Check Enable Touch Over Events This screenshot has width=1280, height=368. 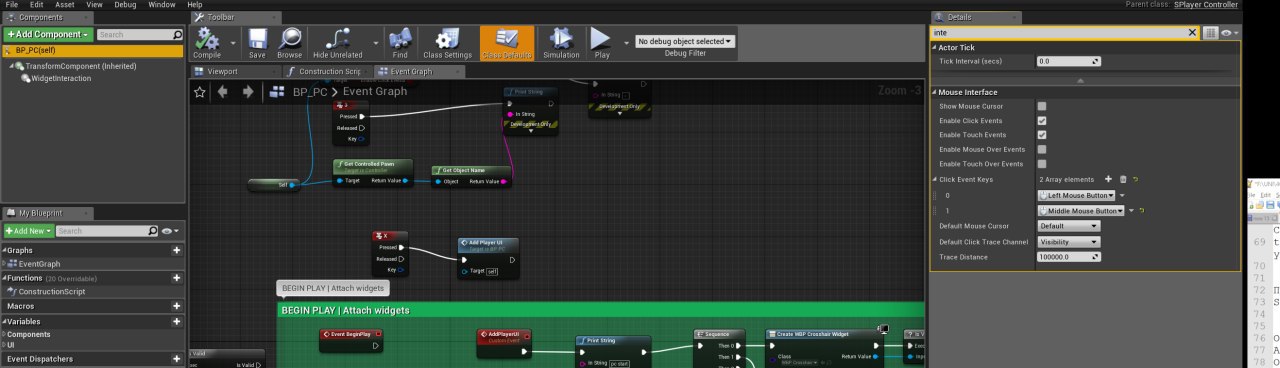(1041, 163)
